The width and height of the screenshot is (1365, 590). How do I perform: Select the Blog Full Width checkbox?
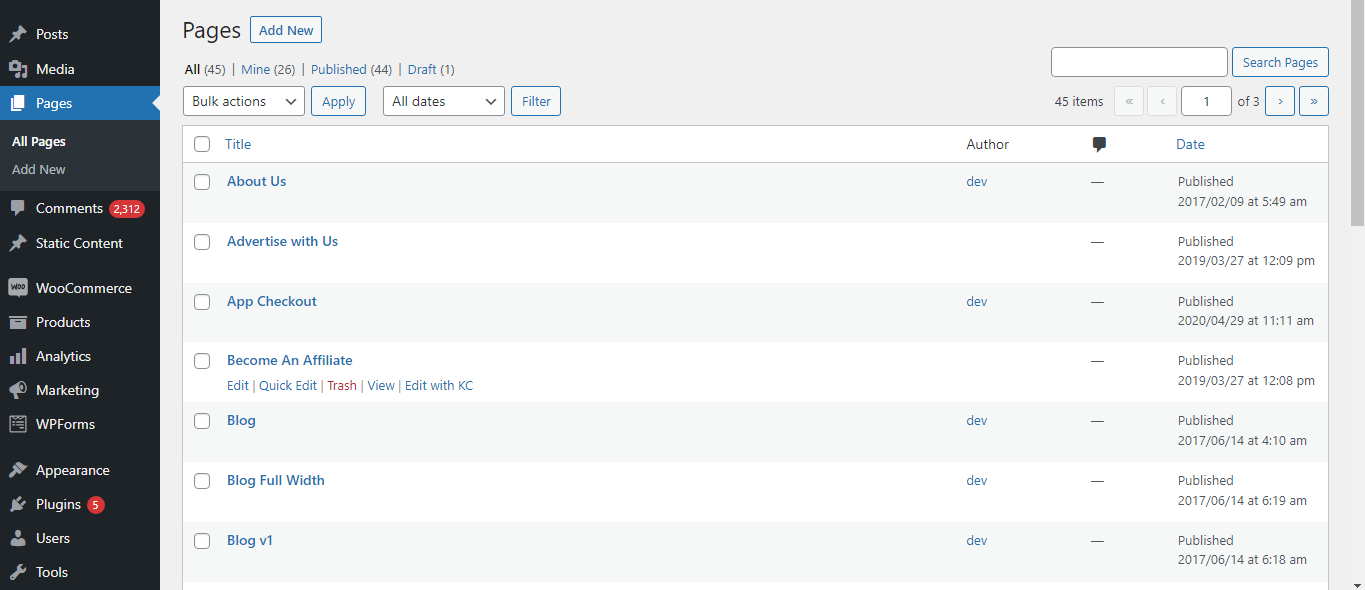pos(202,481)
